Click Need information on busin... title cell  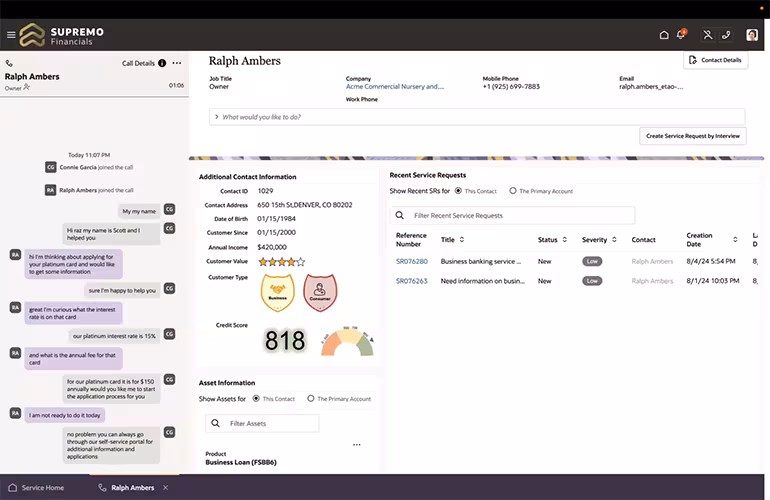click(x=483, y=281)
